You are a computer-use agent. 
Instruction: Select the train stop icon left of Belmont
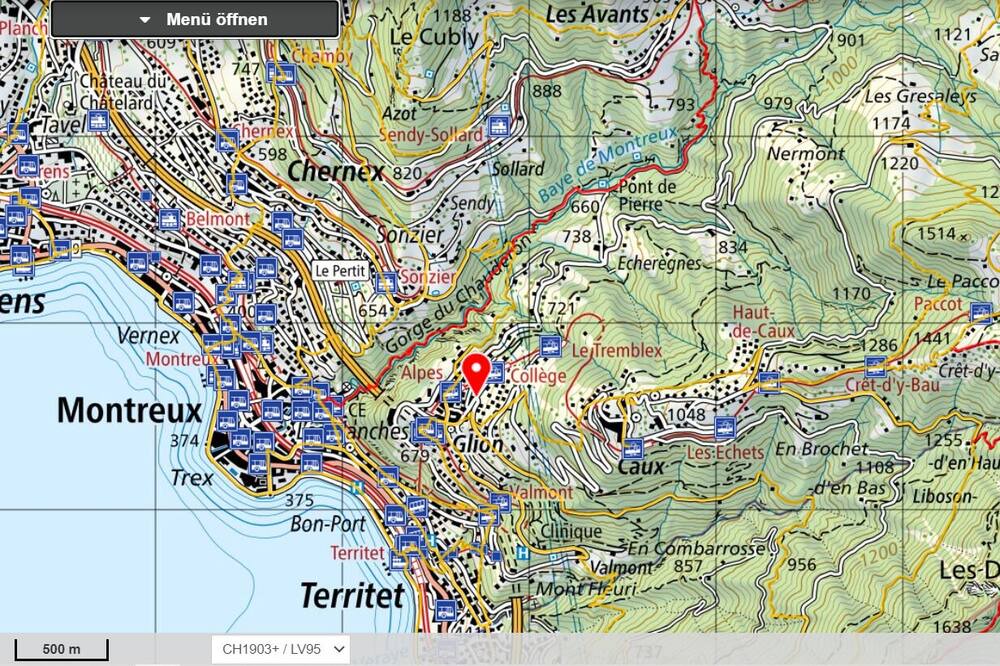coord(169,219)
